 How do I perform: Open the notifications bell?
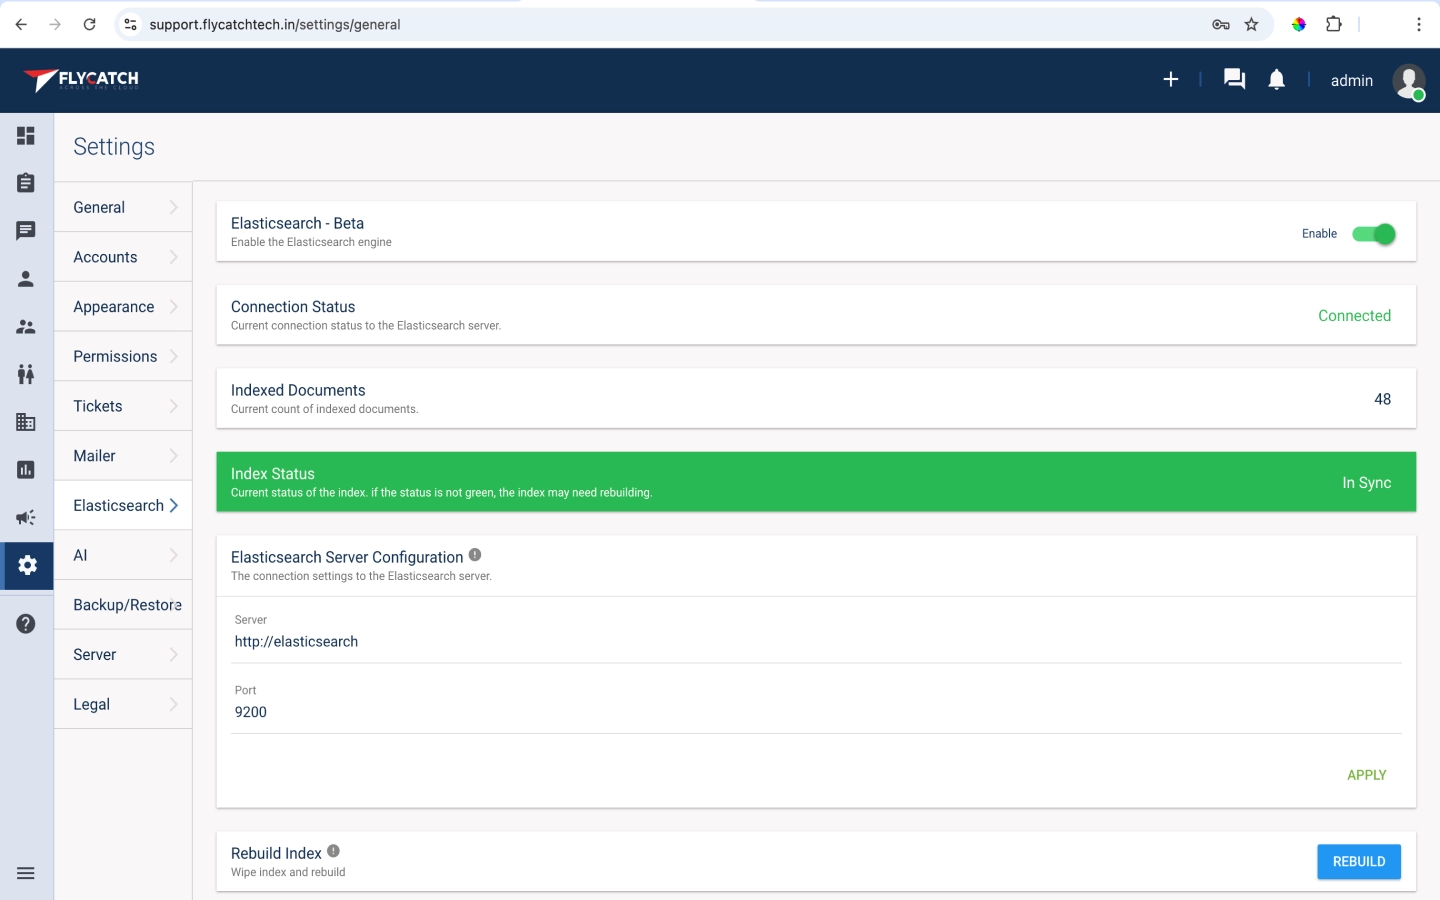pos(1277,79)
